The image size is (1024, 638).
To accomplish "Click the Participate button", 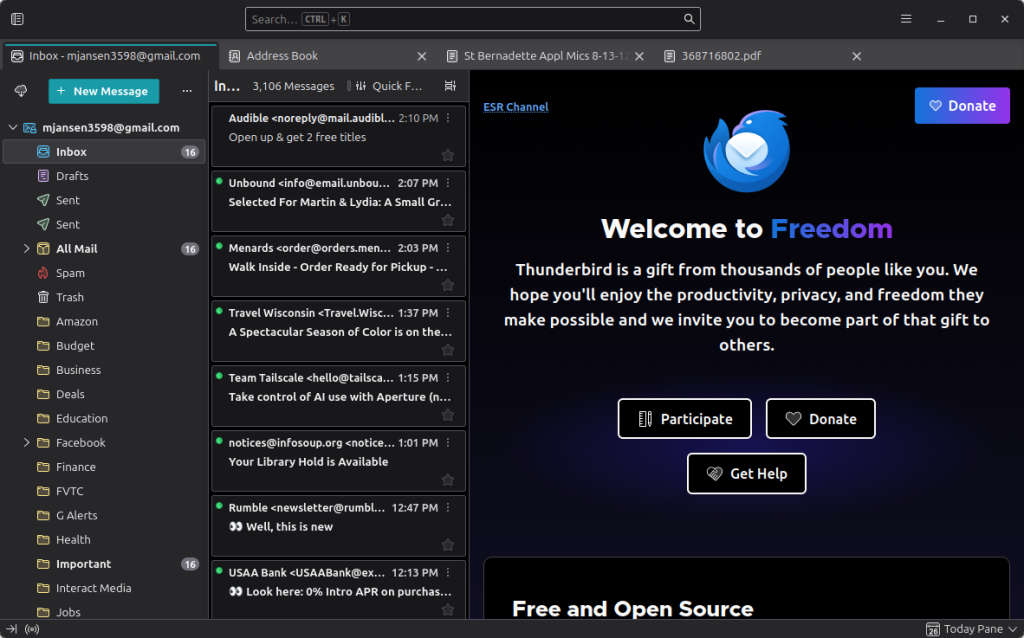I will (684, 419).
